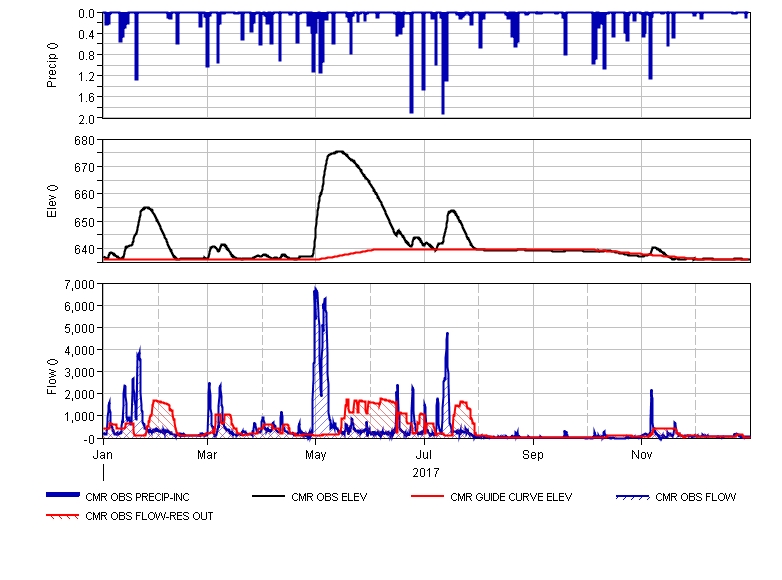This screenshot has height=580, width=782.
Task: Click the Nov label on time axis
Action: coord(641,454)
